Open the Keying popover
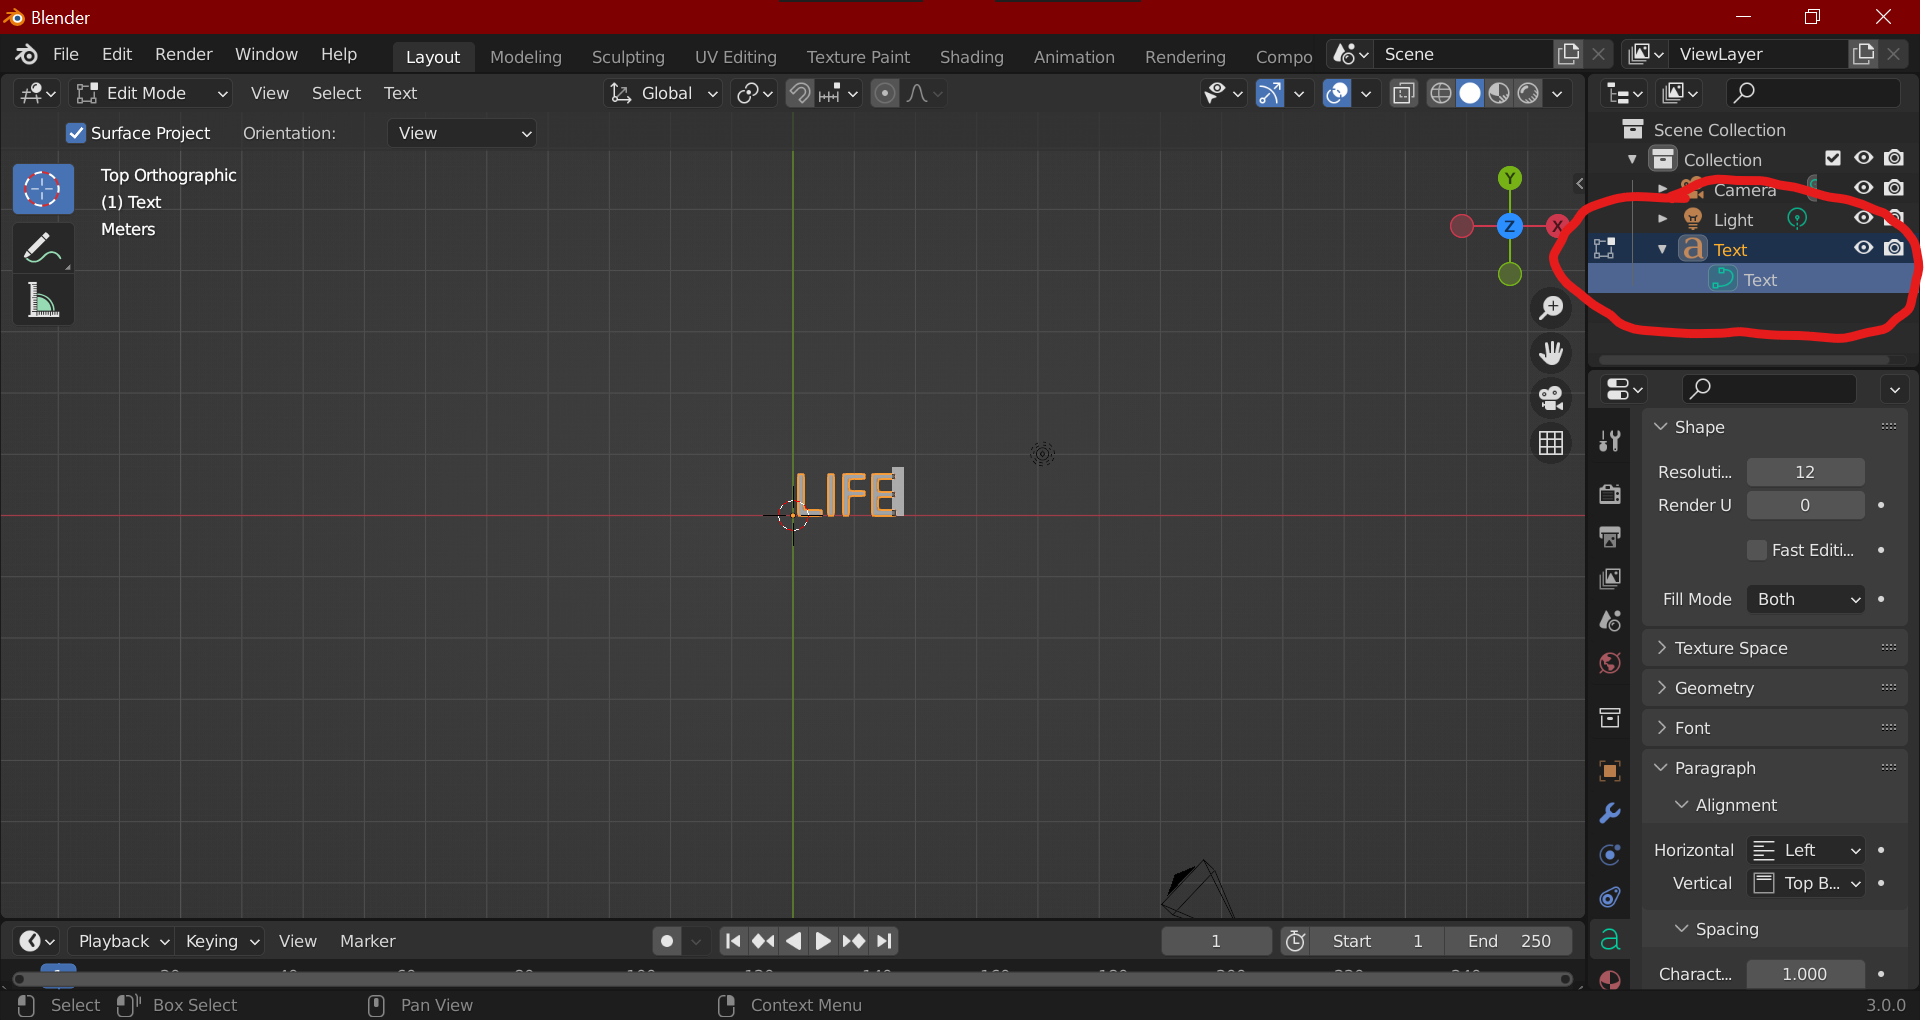The width and height of the screenshot is (1925, 1020). pyautogui.click(x=222, y=941)
